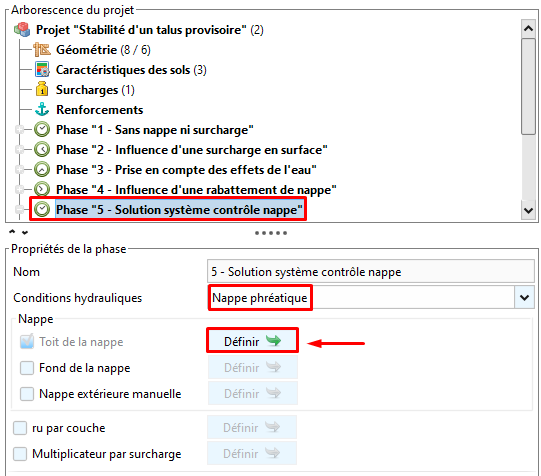Open Caractéristiques des sols icon
The height and width of the screenshot is (476, 541).
pyautogui.click(x=42, y=70)
